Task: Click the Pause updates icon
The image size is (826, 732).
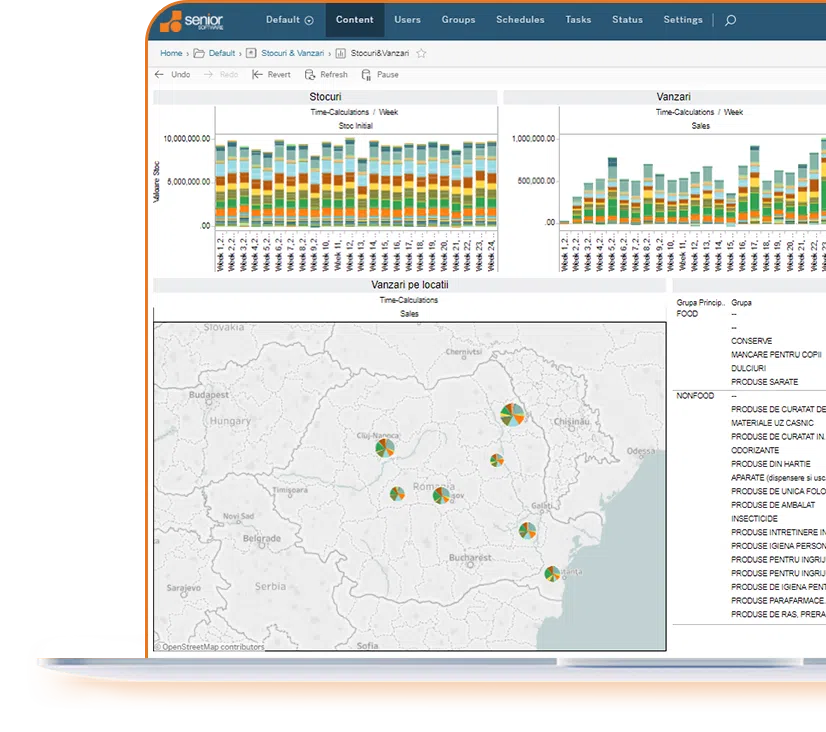Action: [x=366, y=75]
